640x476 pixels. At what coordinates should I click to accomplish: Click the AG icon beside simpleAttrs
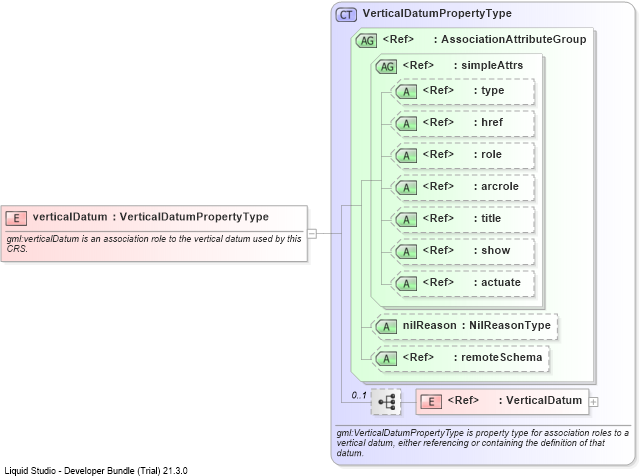386,67
